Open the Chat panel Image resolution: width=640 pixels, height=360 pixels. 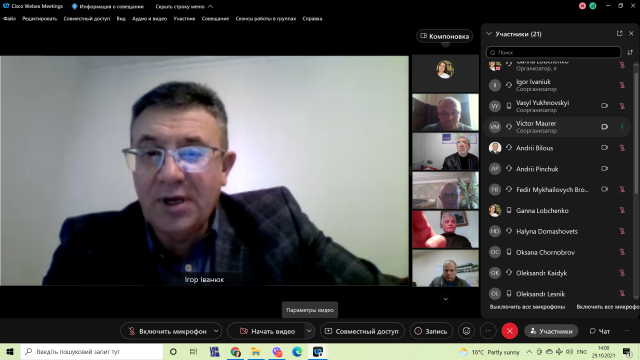coord(600,331)
